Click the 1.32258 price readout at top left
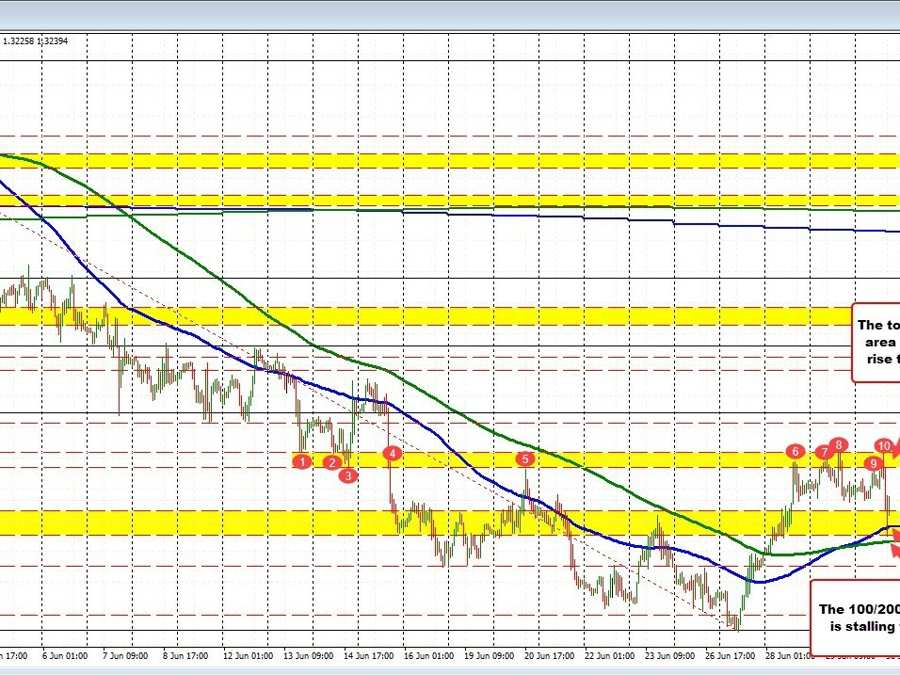The image size is (900, 675). pyautogui.click(x=21, y=41)
